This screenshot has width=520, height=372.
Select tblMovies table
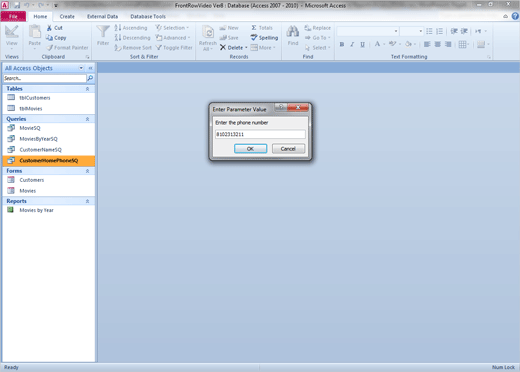[49, 108]
